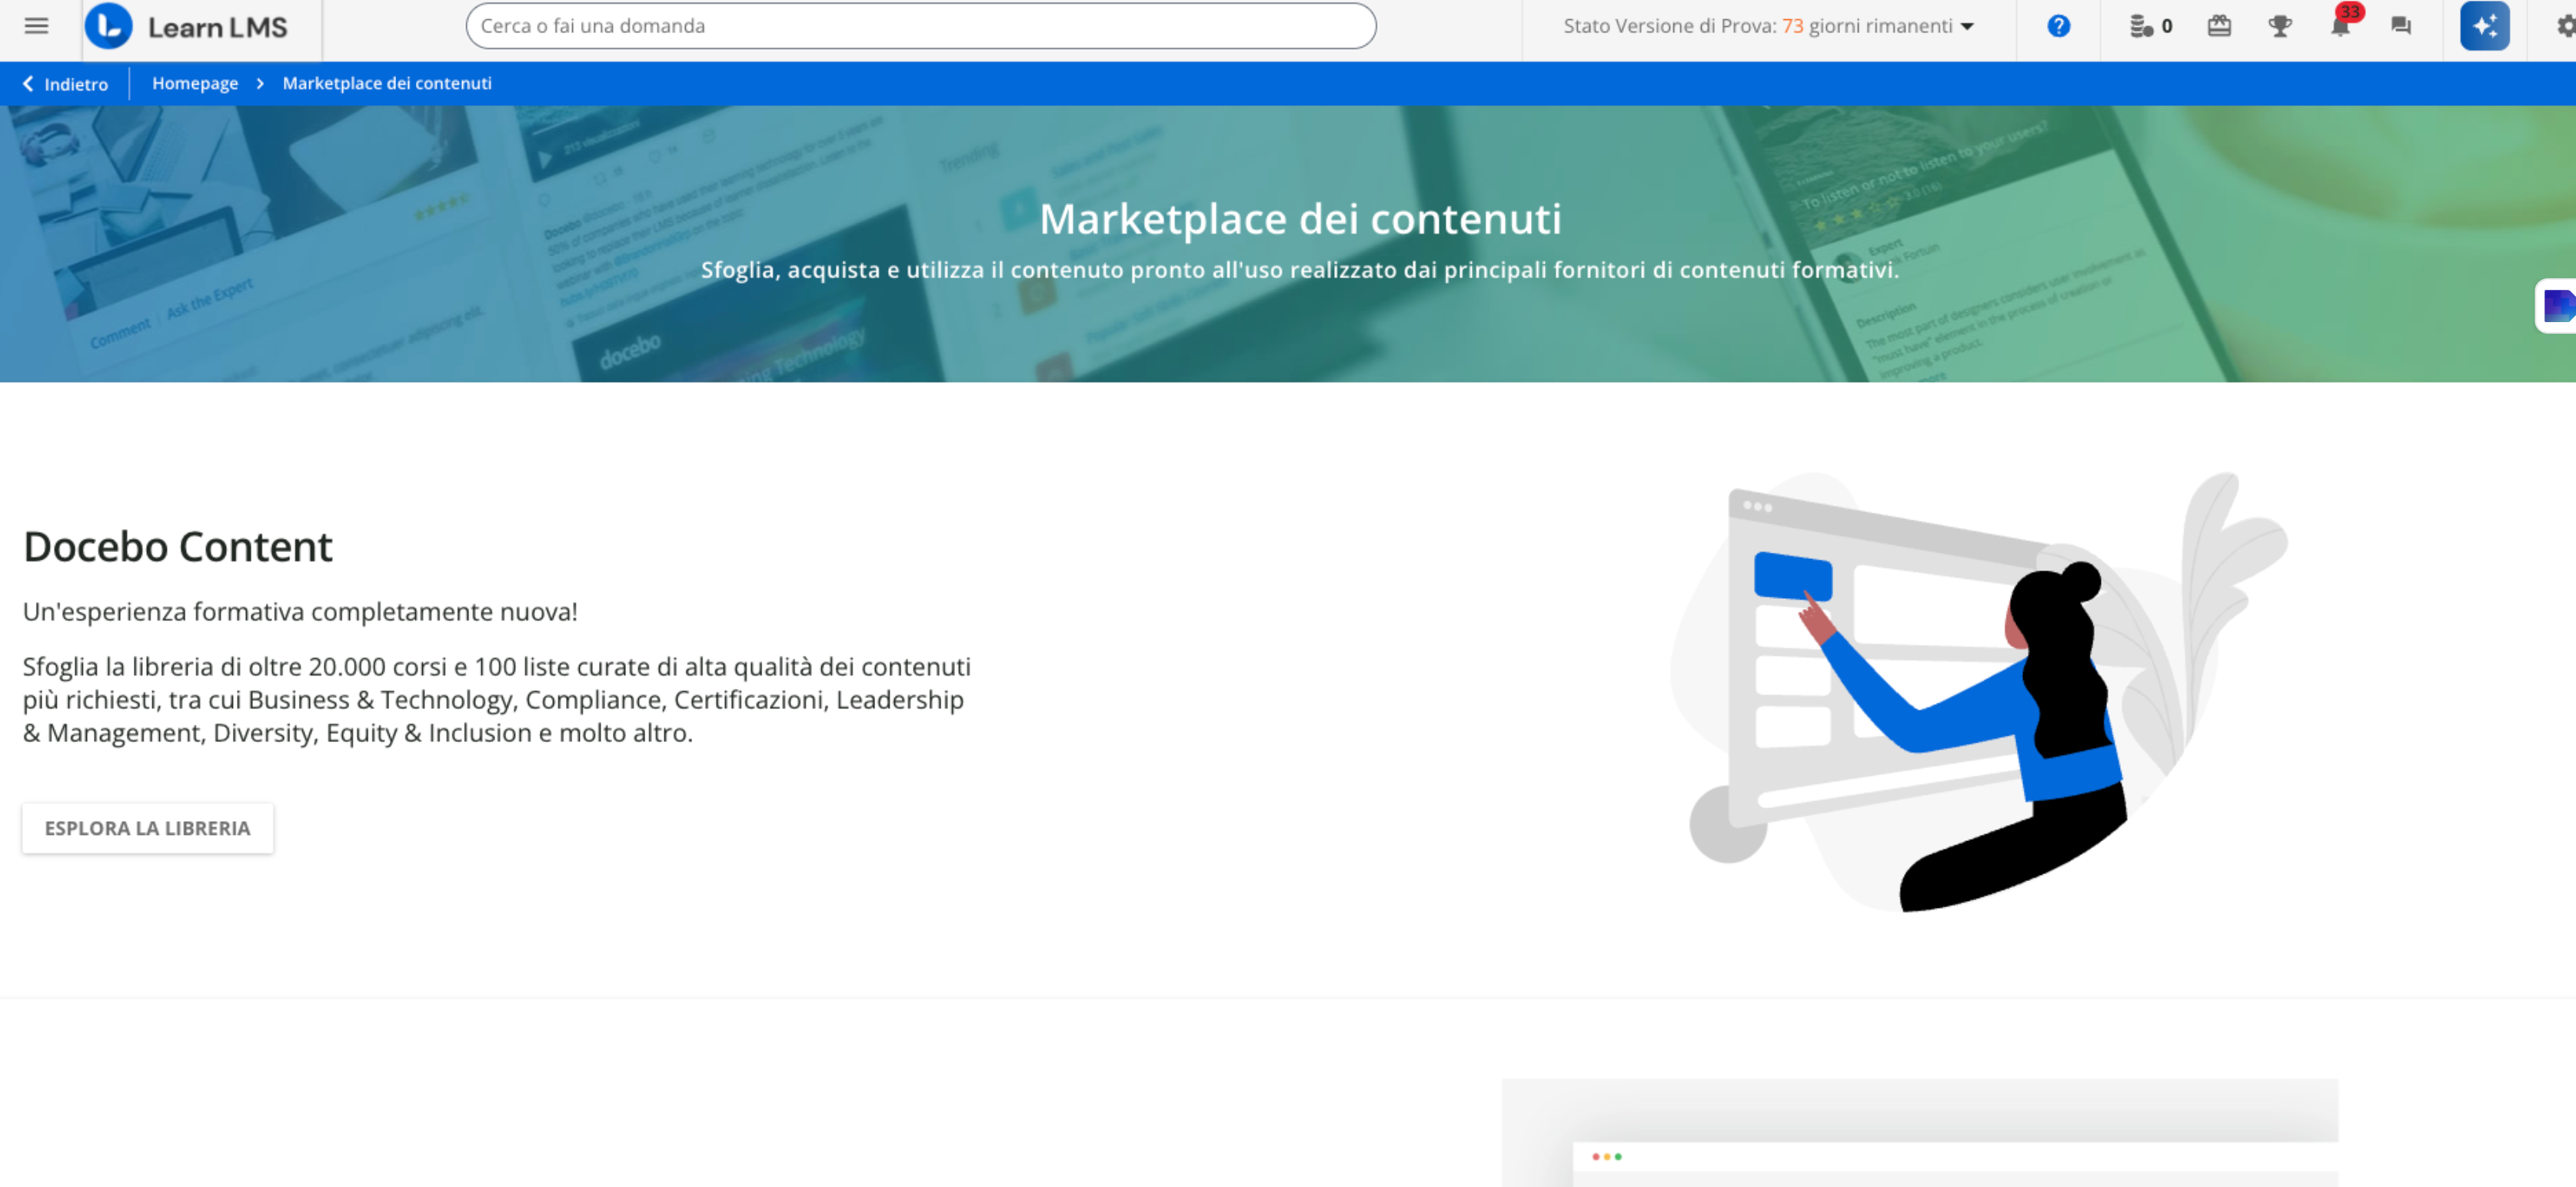Click 'Un'esperienza formativa completamente nuova!' text
This screenshot has width=2576, height=1187.
300,611
